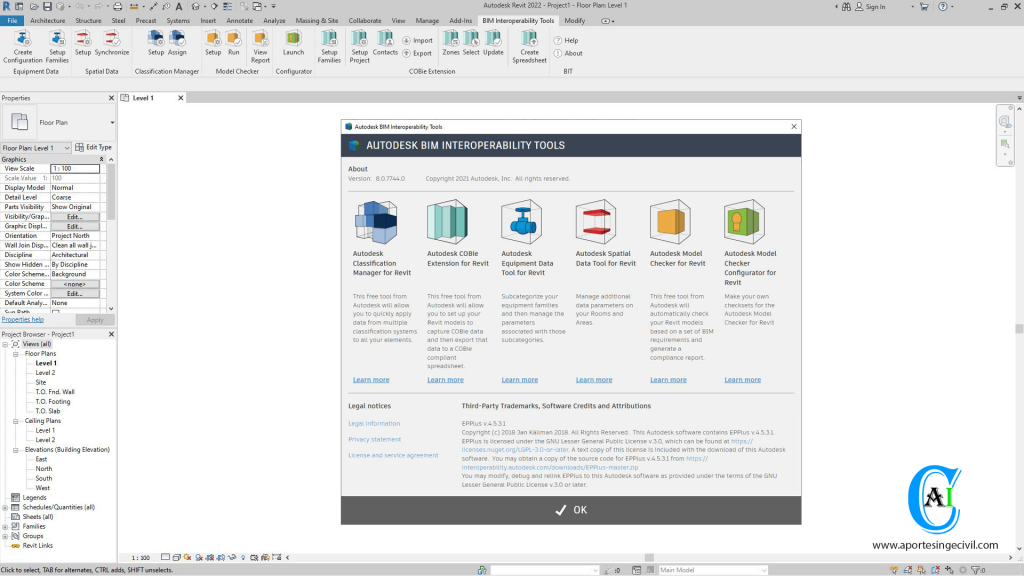
Task: Open the Manage ribbon menu
Action: 427,19
